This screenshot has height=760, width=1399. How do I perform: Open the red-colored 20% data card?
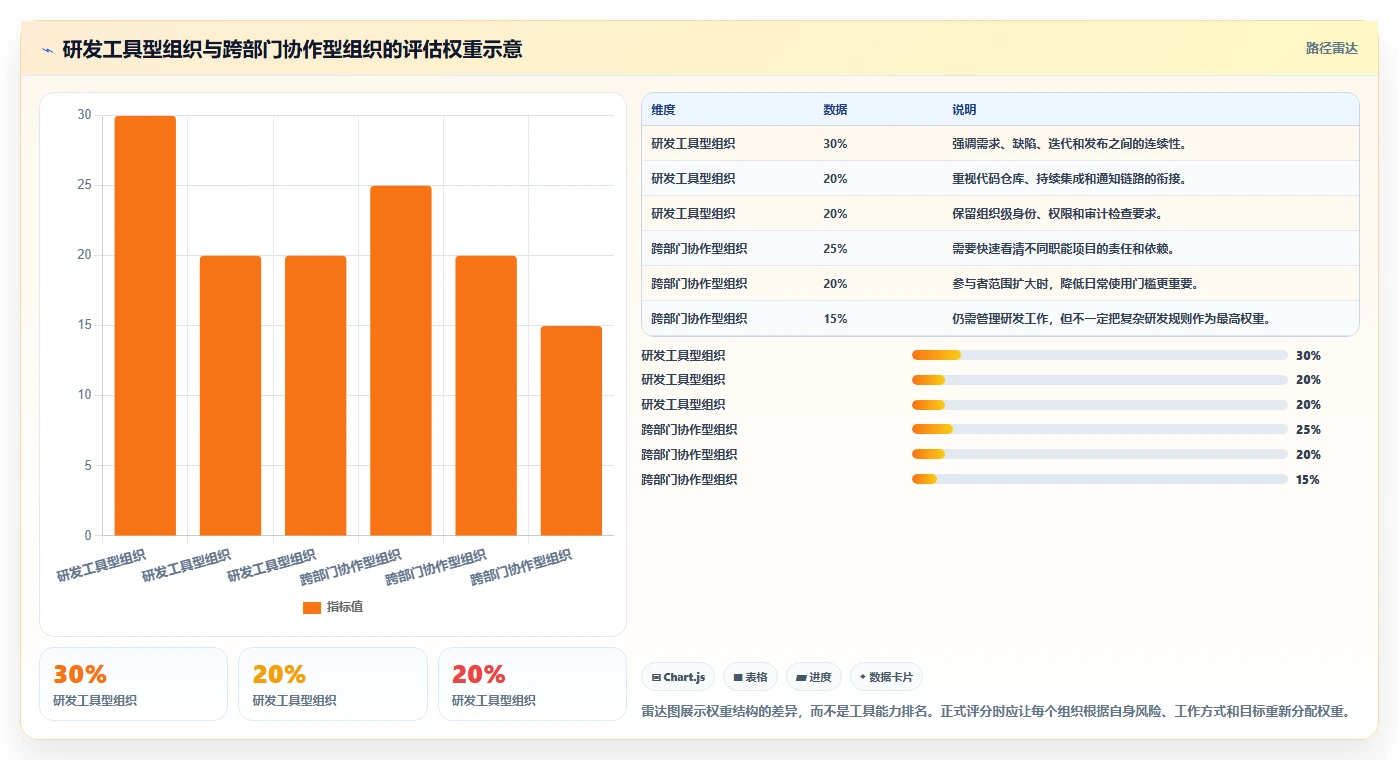point(532,684)
